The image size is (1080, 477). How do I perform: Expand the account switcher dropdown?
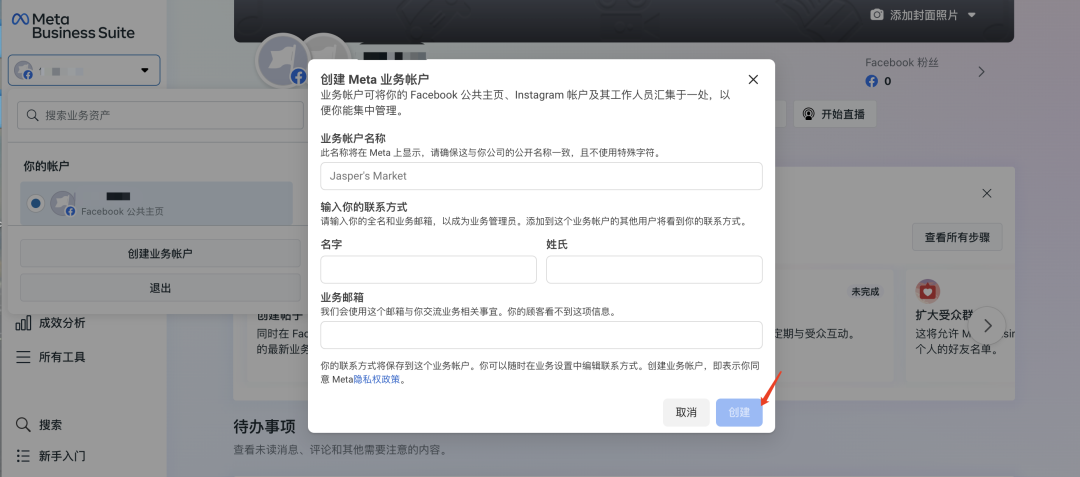pyautogui.click(x=145, y=70)
